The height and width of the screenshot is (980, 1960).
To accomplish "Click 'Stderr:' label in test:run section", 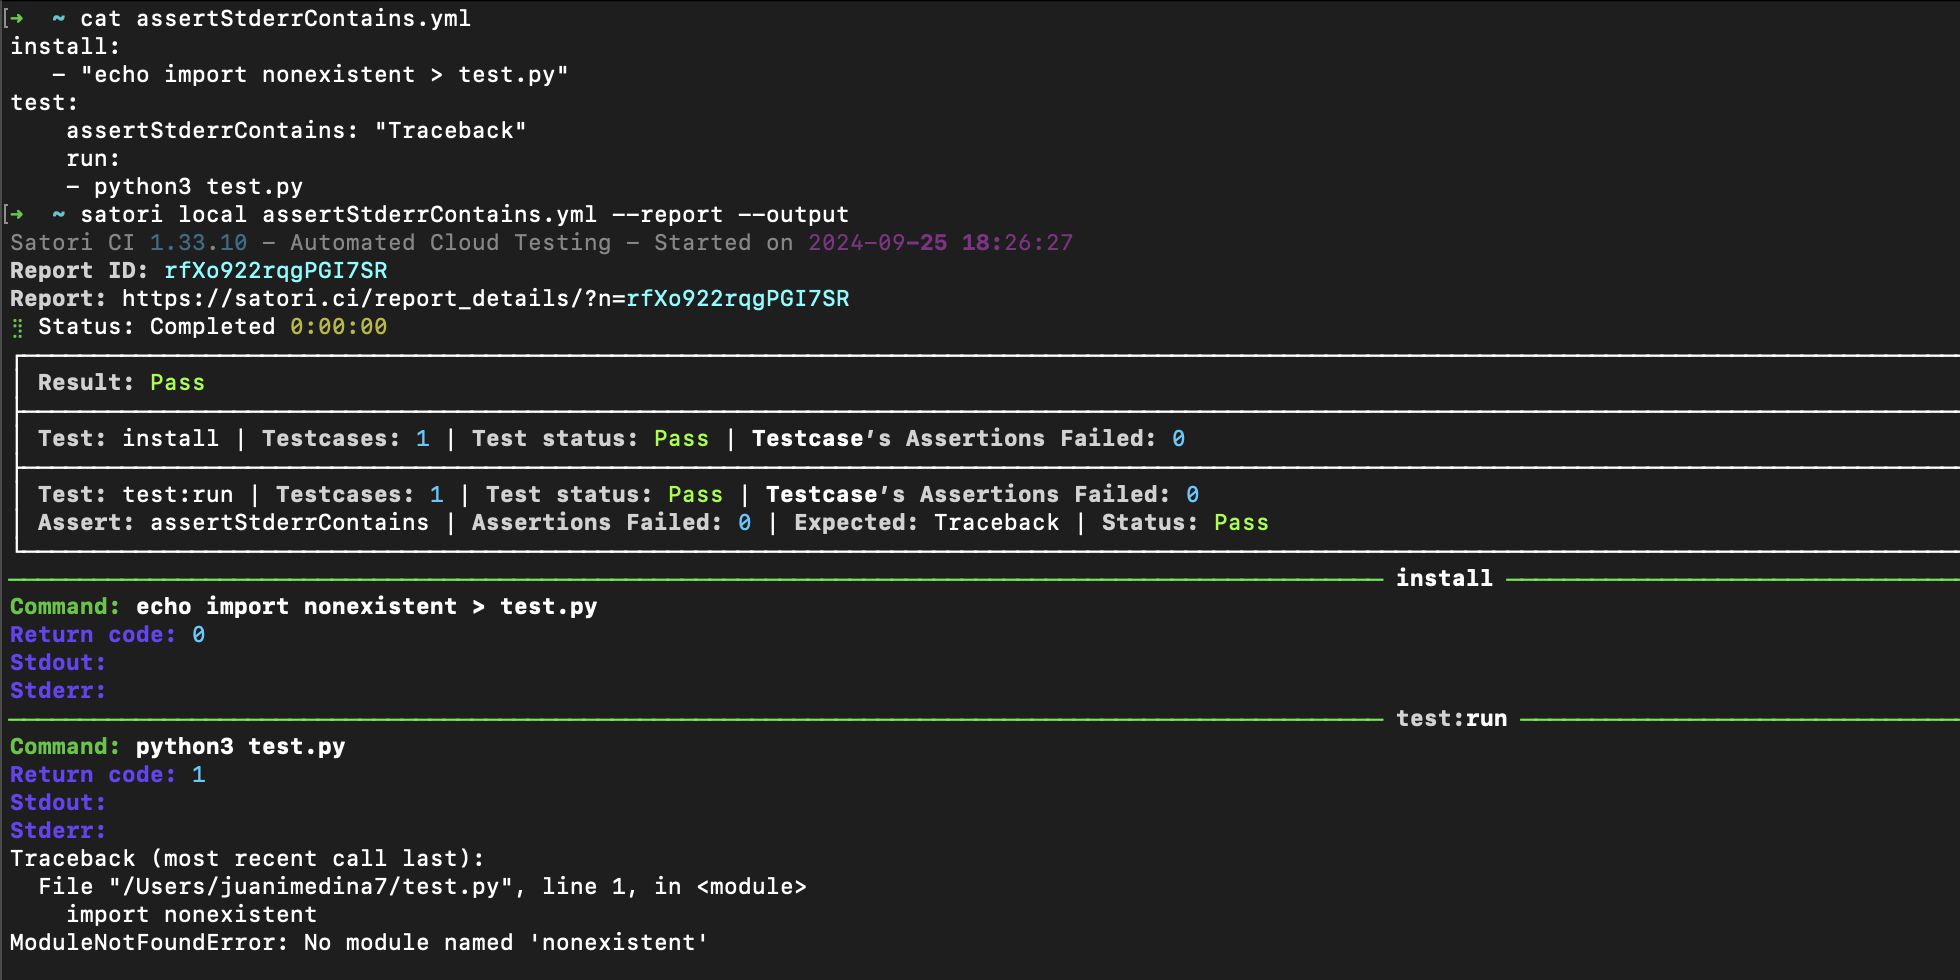I will point(58,831).
